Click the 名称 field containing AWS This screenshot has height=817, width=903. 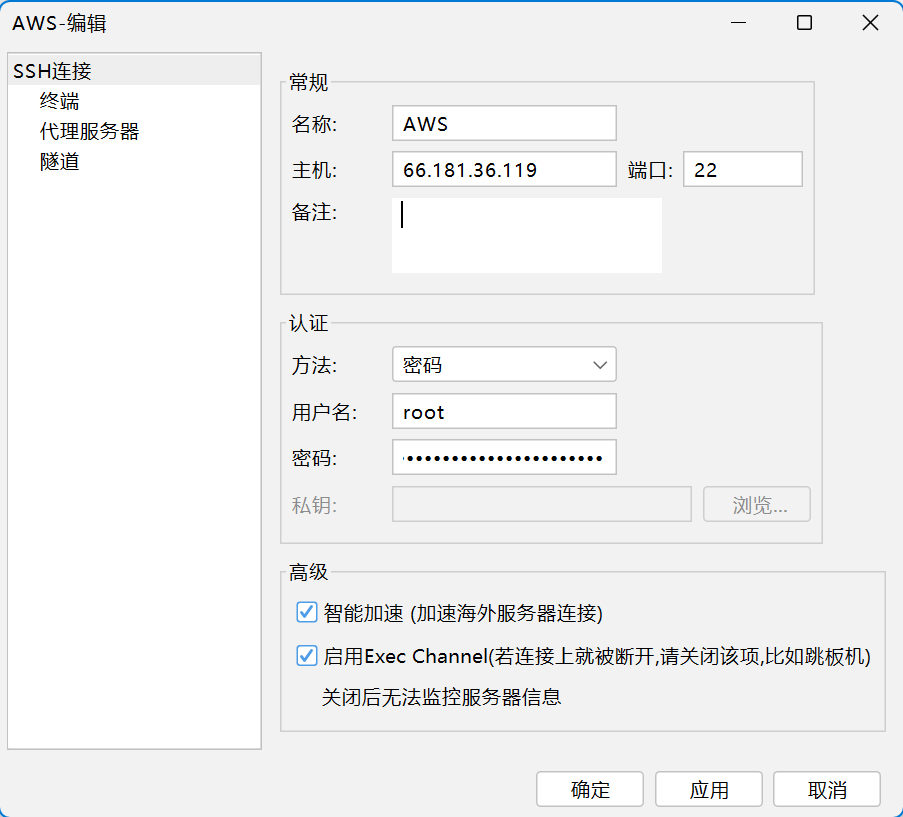[x=504, y=124]
